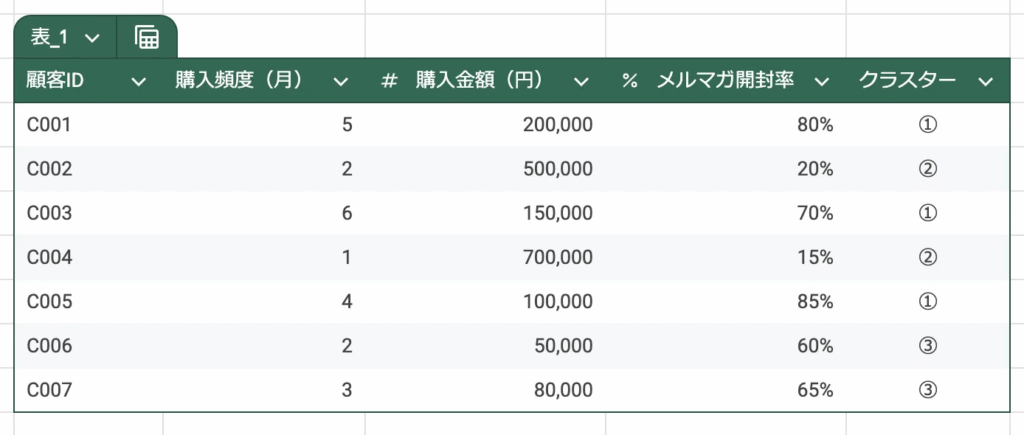Expand the 購入頻度(月) column dropdown arrow
Image resolution: width=1024 pixels, height=435 pixels.
341,81
